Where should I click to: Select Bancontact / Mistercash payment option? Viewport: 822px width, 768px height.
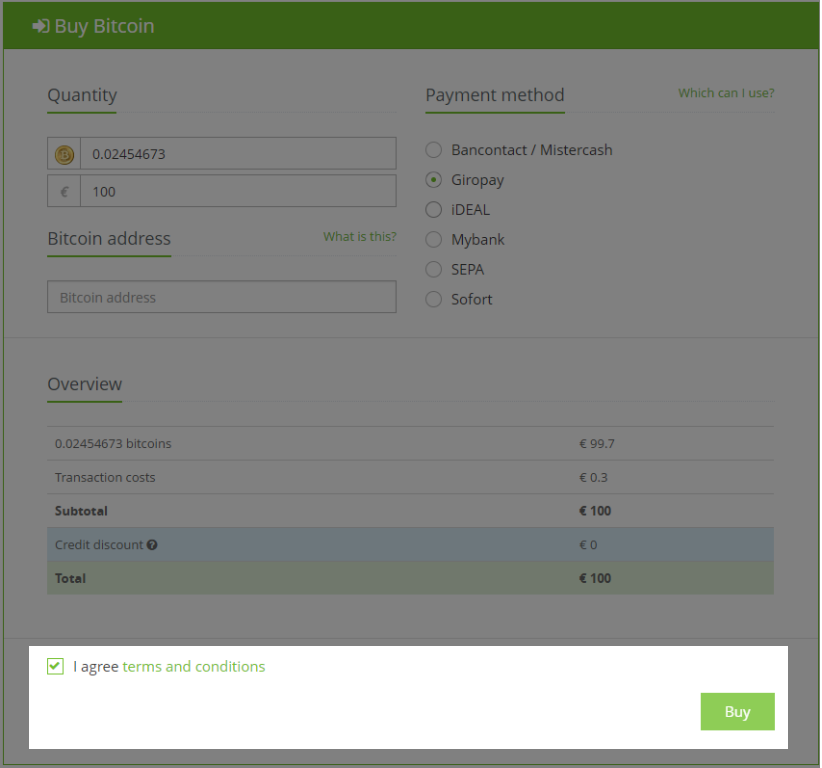[x=434, y=150]
